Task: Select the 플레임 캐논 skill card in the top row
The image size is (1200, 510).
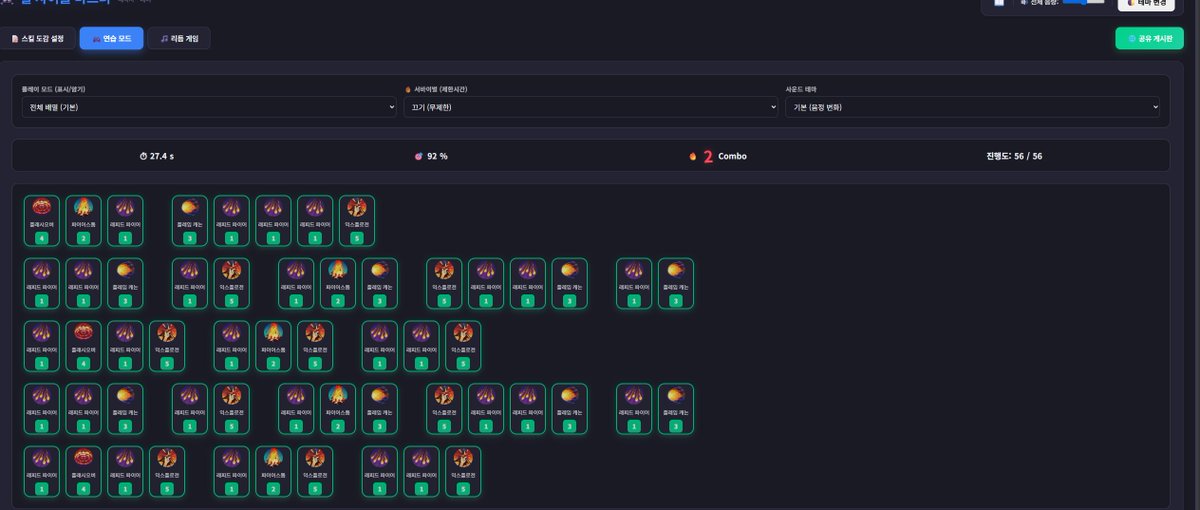Action: tap(190, 221)
